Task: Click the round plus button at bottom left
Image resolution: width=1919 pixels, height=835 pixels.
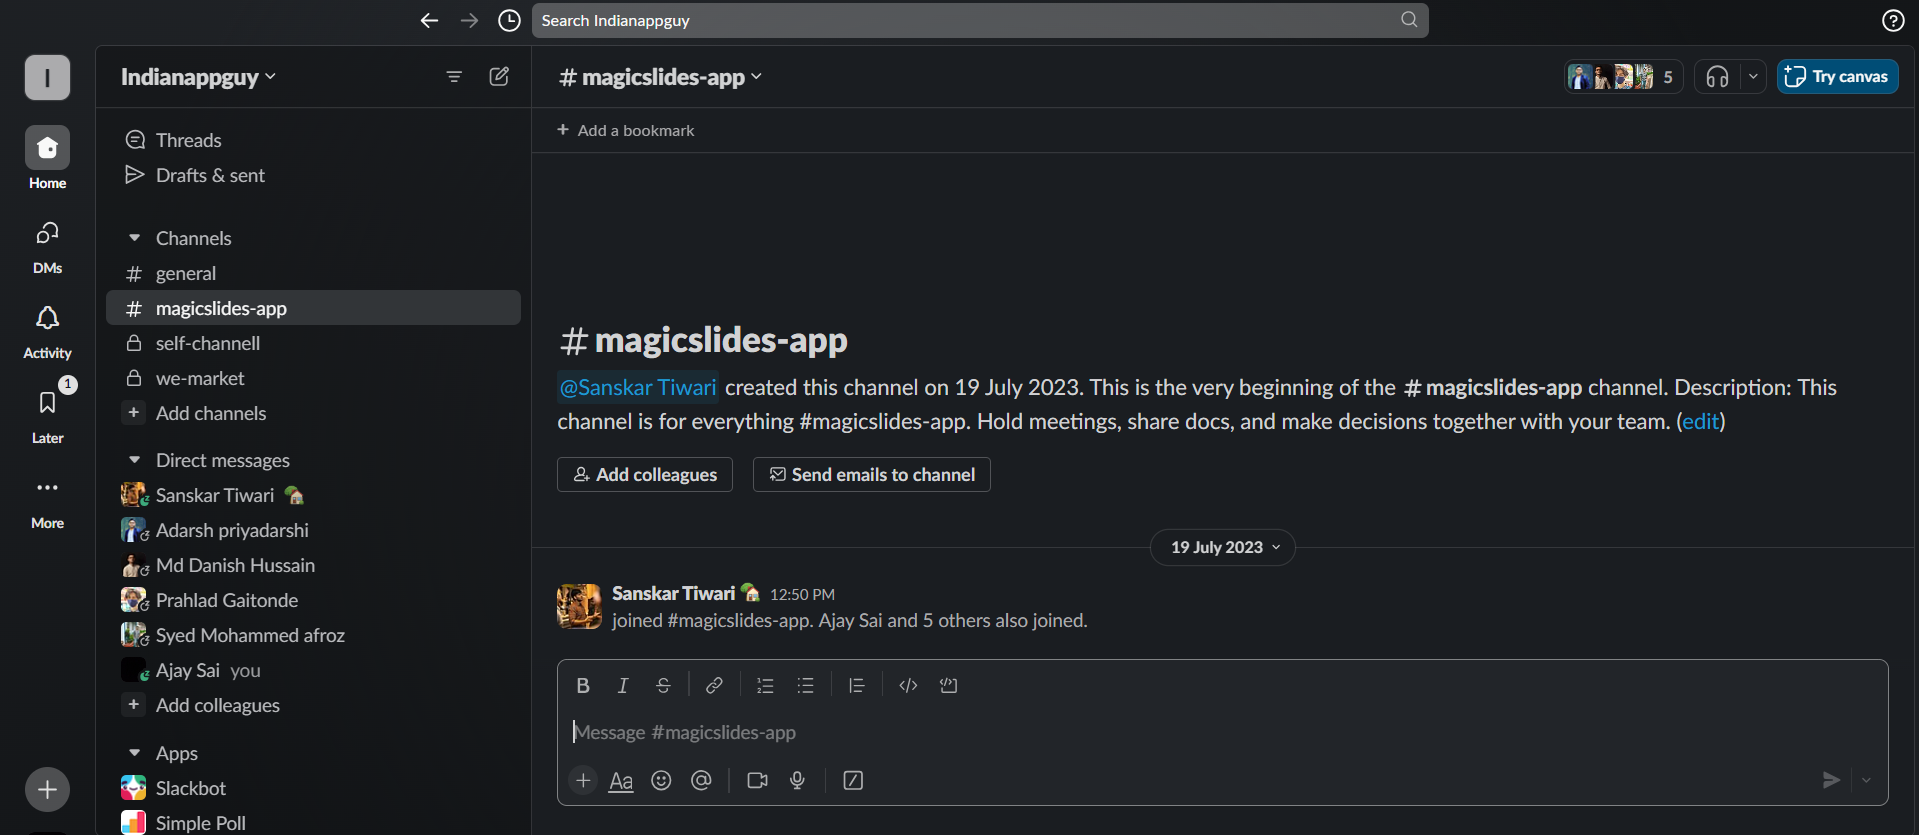Action: click(47, 790)
